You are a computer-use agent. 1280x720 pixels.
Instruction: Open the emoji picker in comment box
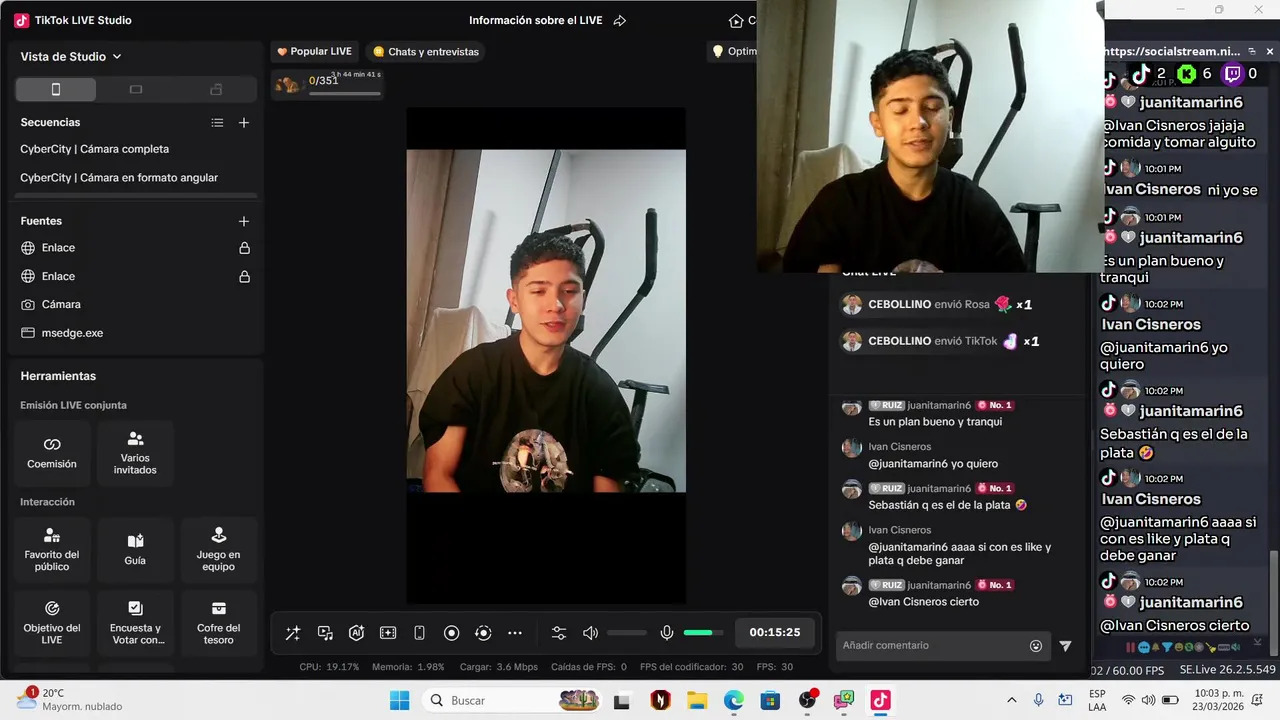(1036, 646)
